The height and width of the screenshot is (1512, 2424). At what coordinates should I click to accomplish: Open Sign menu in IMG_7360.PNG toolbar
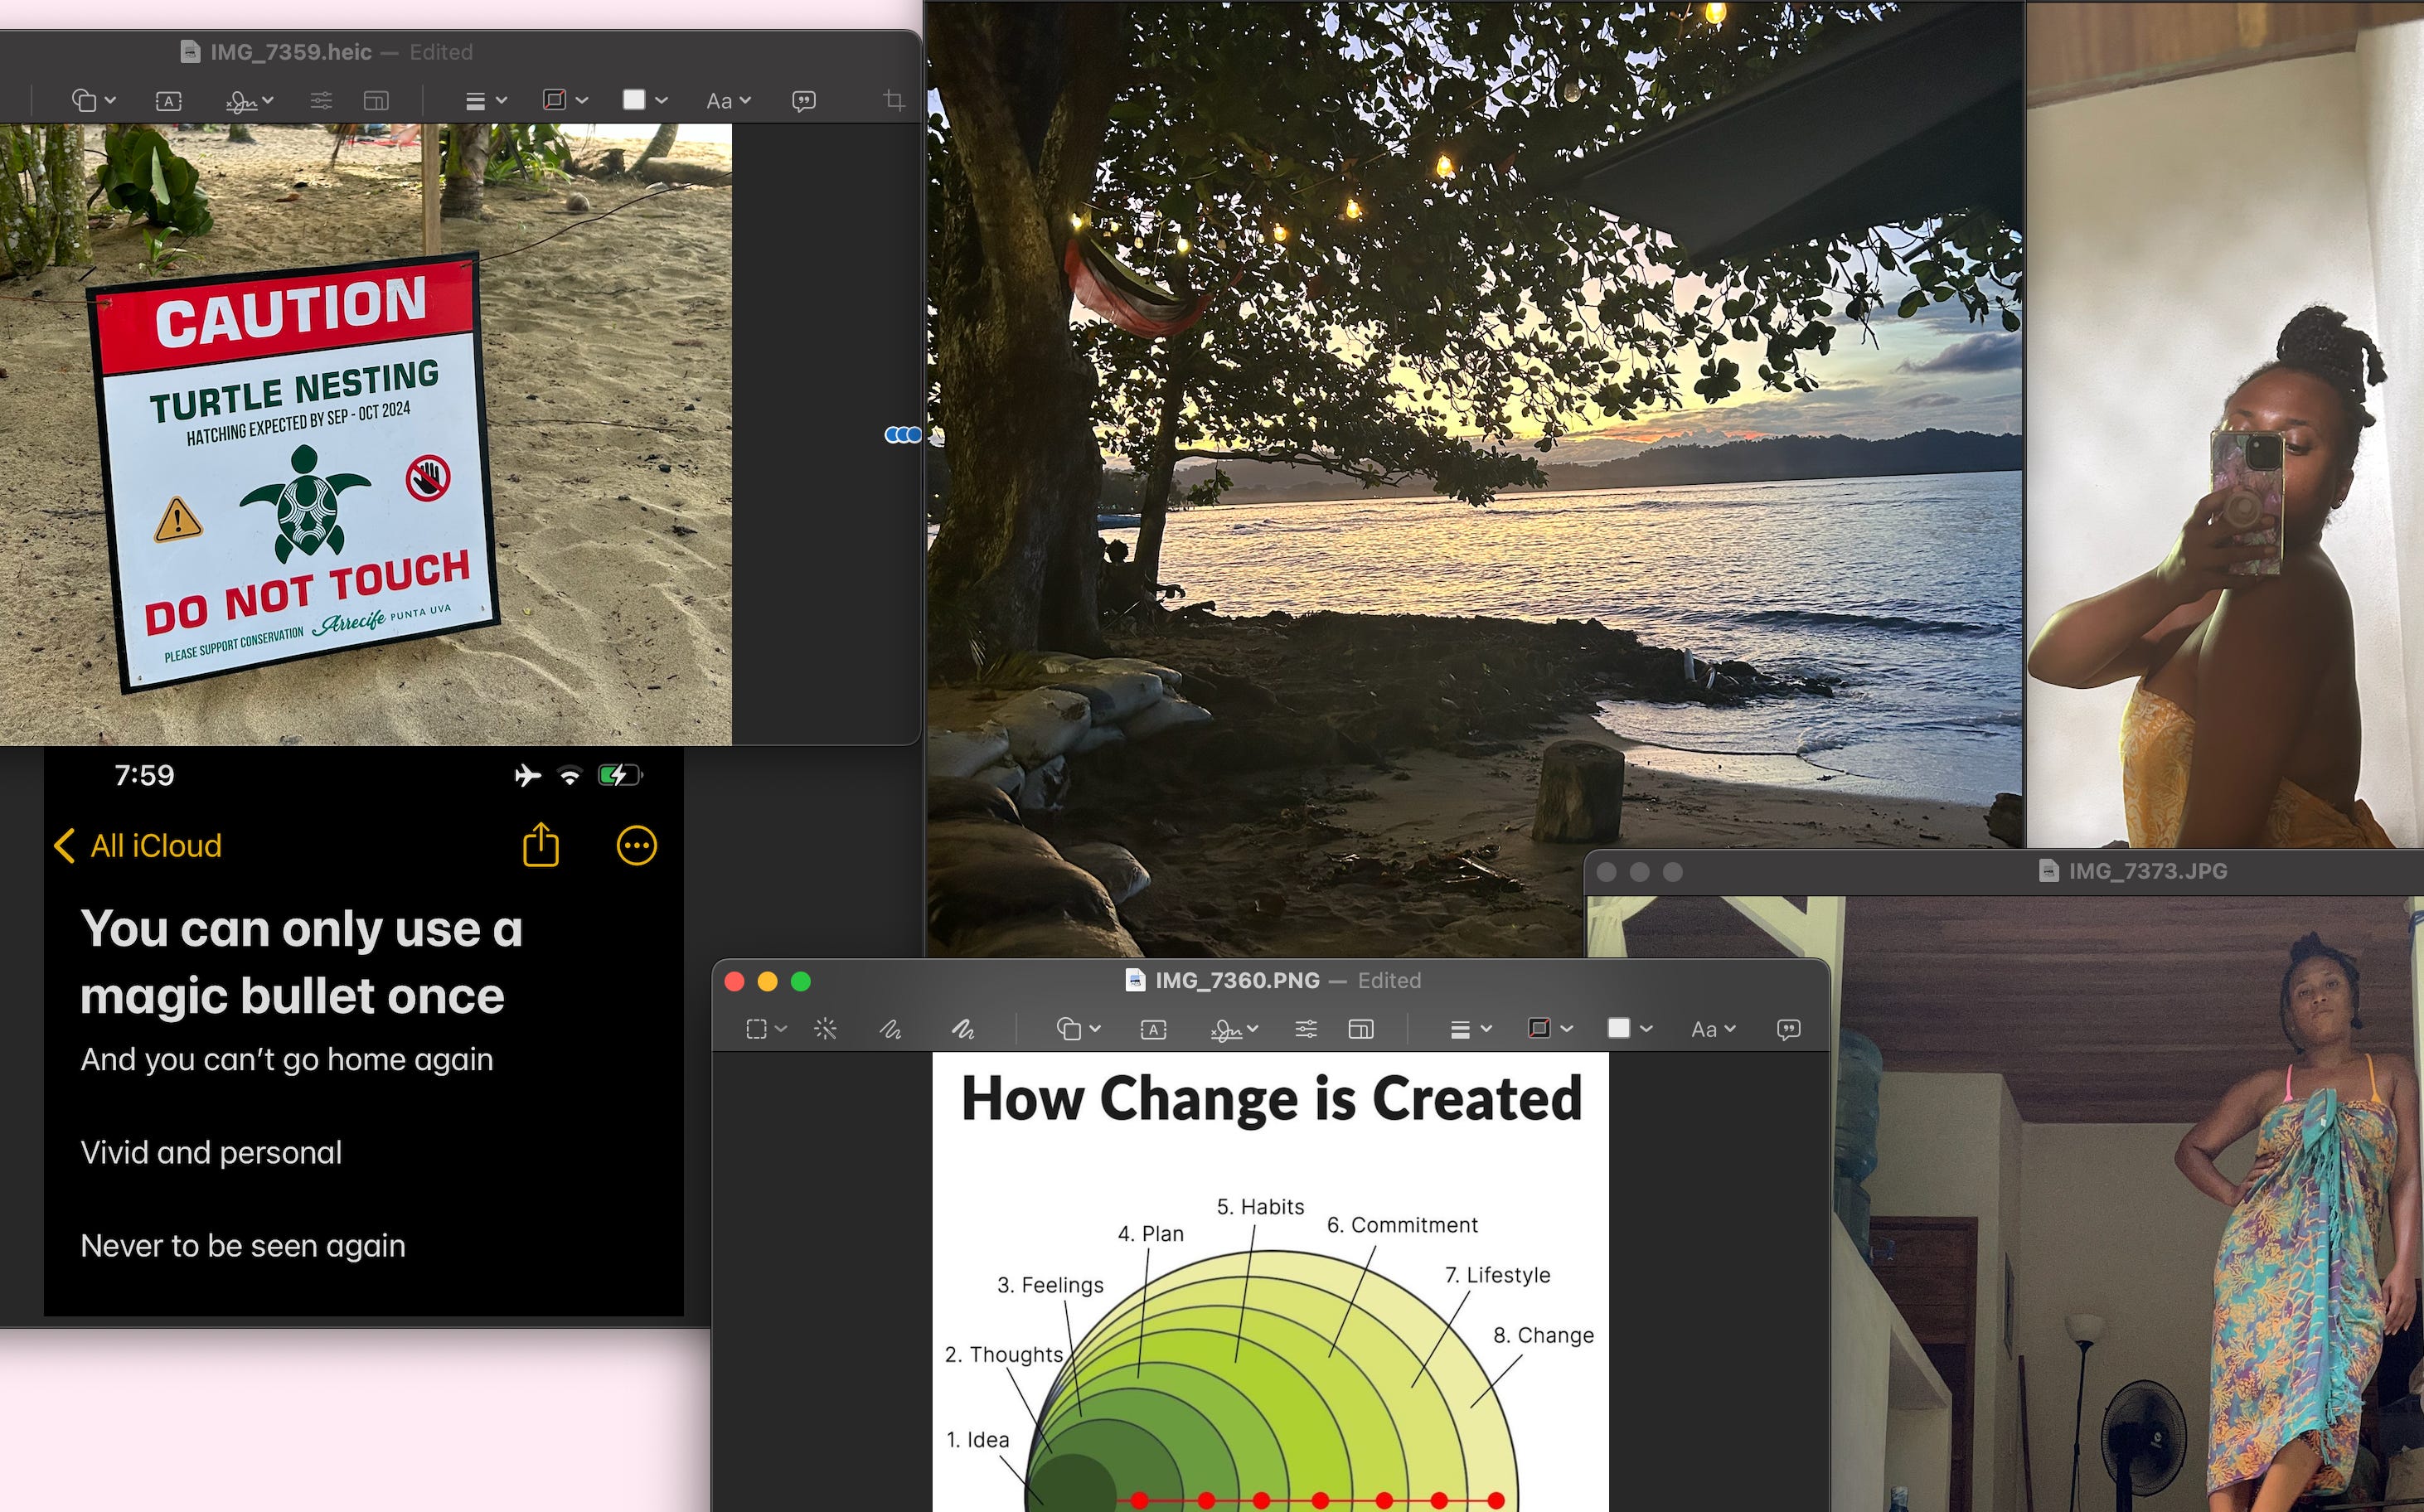pyautogui.click(x=1234, y=1029)
